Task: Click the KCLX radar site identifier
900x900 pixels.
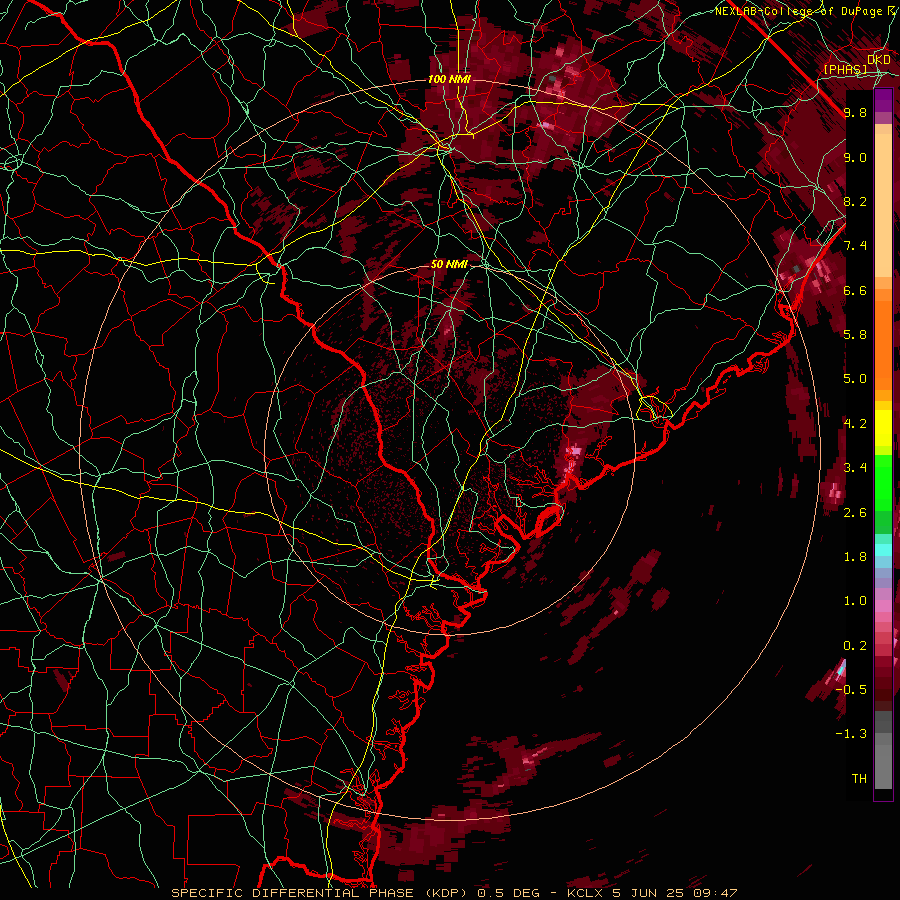Action: pos(583,893)
